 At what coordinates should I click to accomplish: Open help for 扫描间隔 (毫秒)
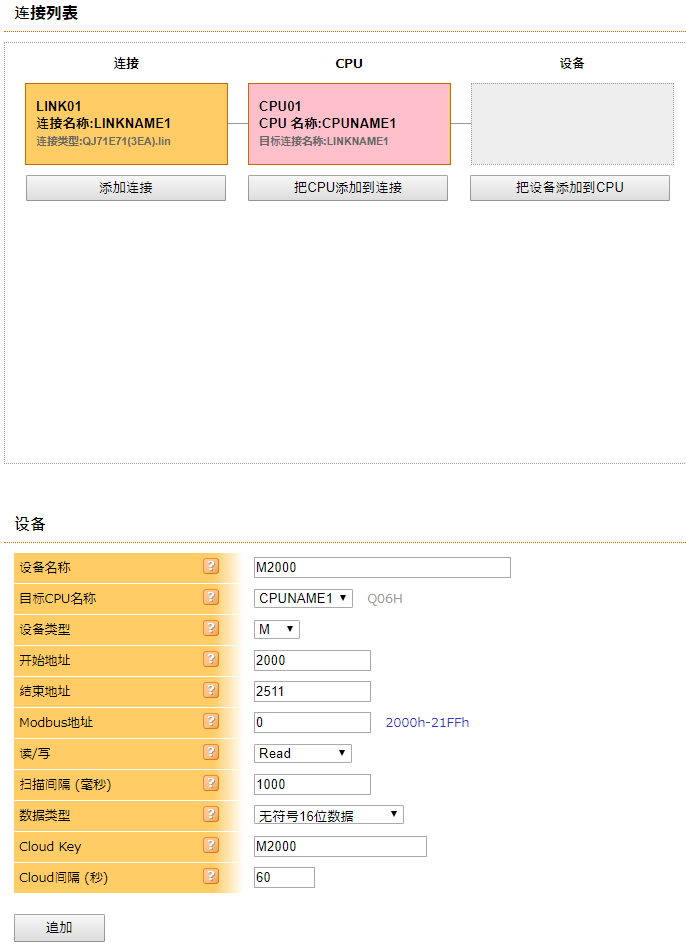pos(211,784)
